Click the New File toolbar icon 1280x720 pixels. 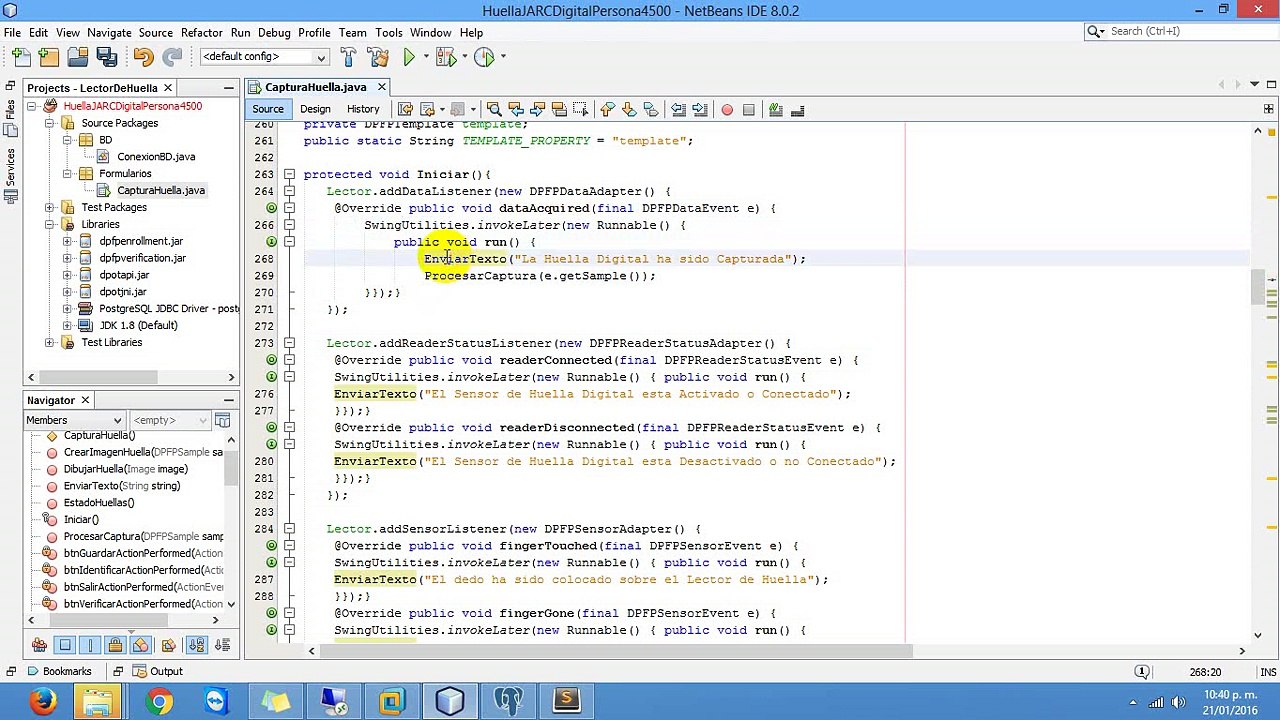[x=20, y=57]
